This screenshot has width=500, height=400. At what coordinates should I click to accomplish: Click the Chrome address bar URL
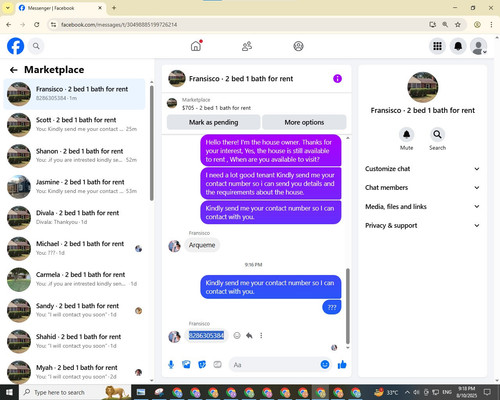coord(119,24)
